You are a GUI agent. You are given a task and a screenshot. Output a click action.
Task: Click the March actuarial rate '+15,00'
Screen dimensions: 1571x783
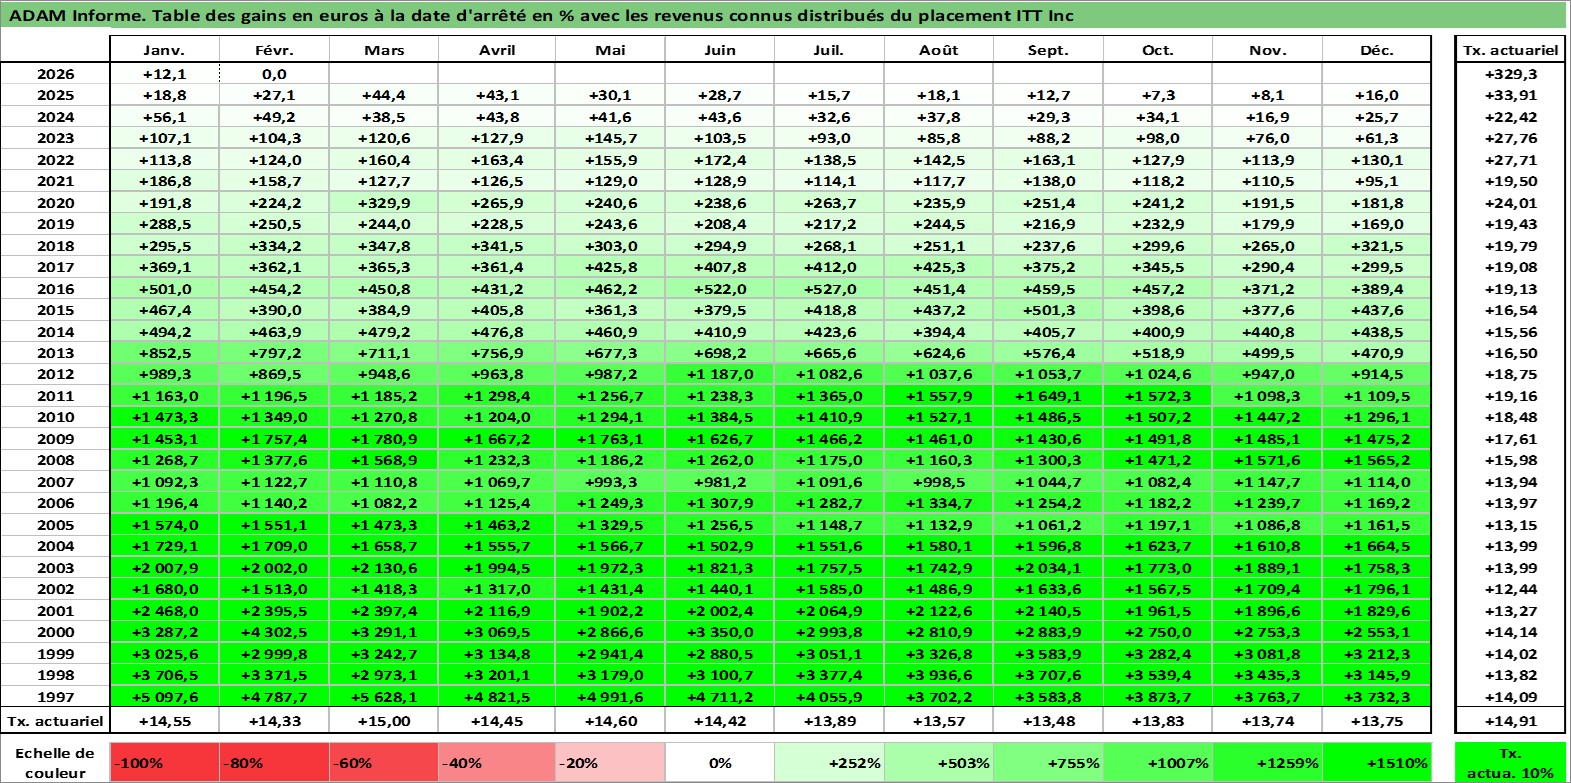tap(384, 721)
